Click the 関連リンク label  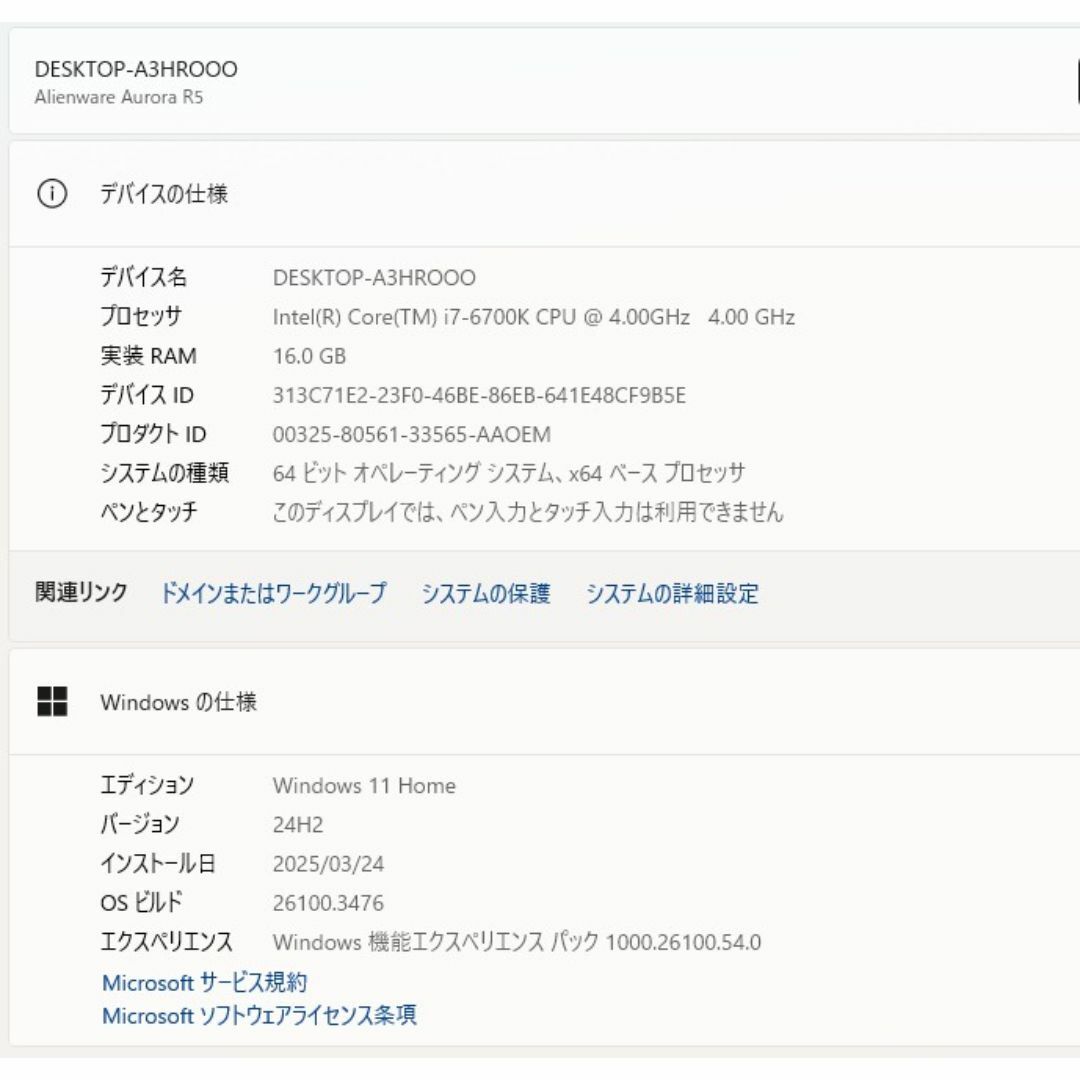point(81,592)
